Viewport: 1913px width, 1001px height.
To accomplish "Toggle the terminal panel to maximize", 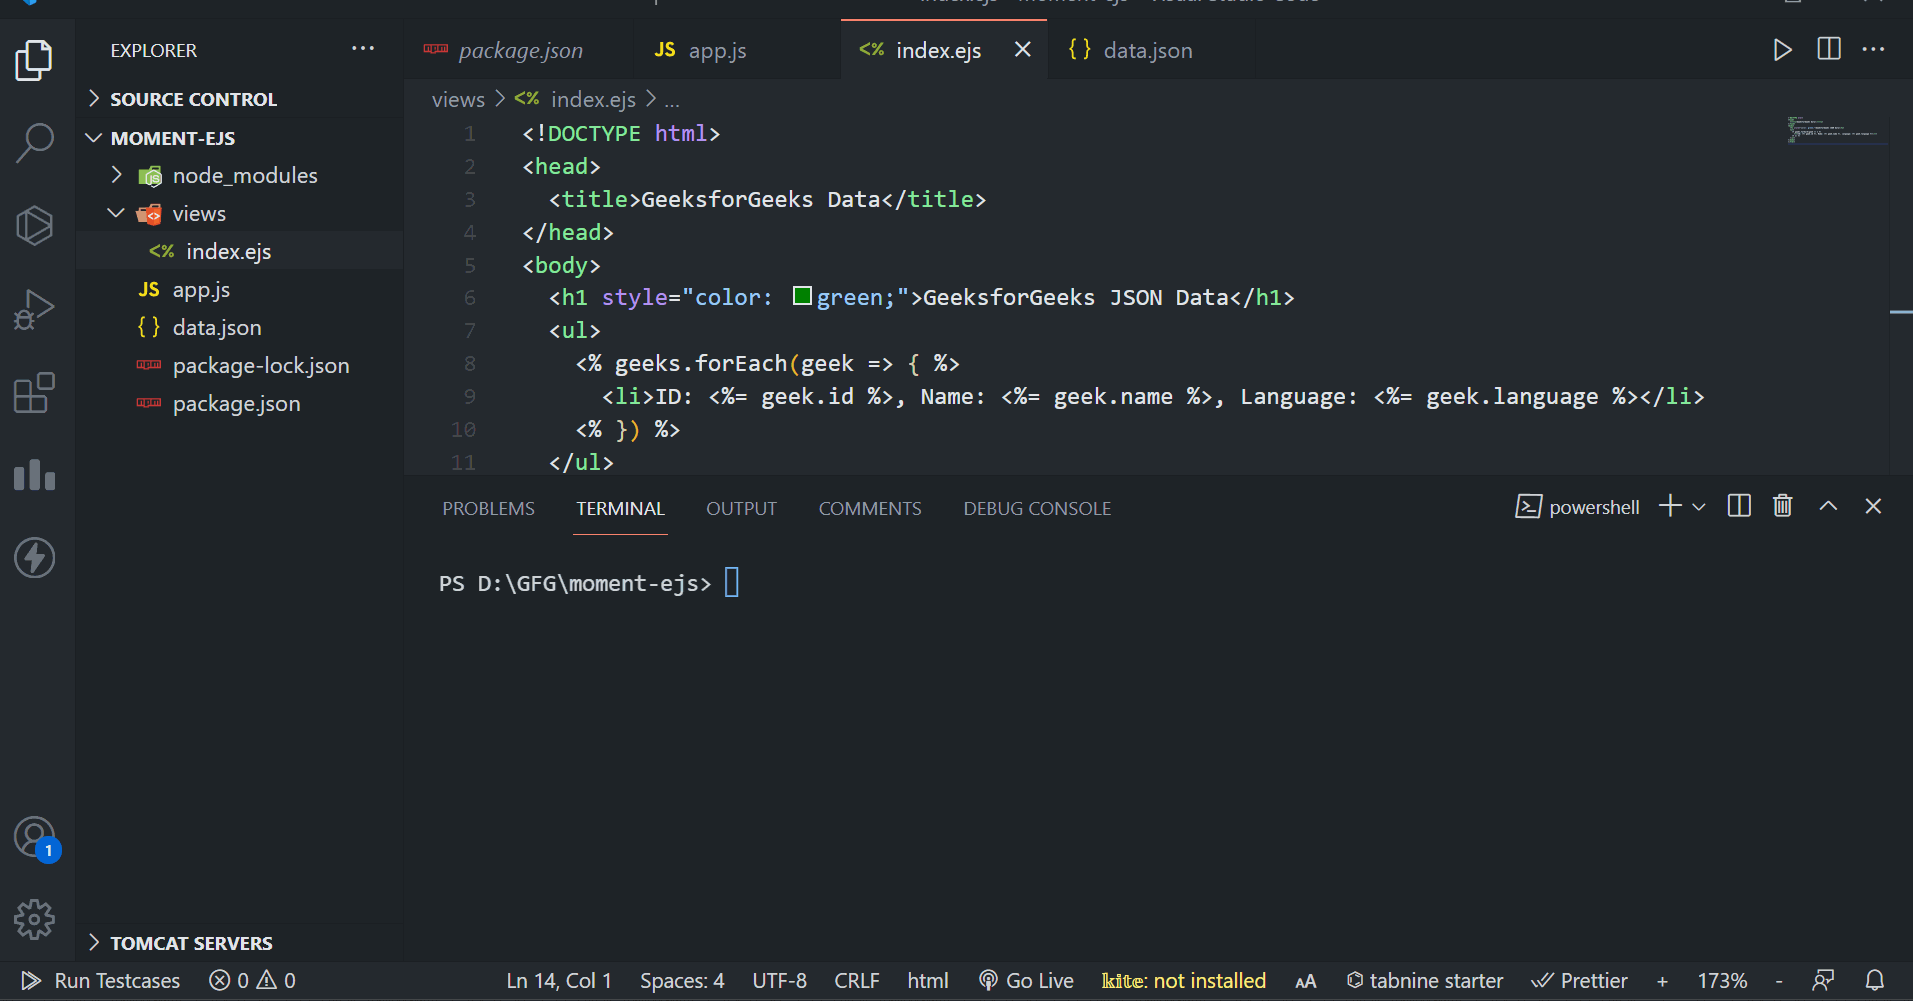I will (1828, 506).
